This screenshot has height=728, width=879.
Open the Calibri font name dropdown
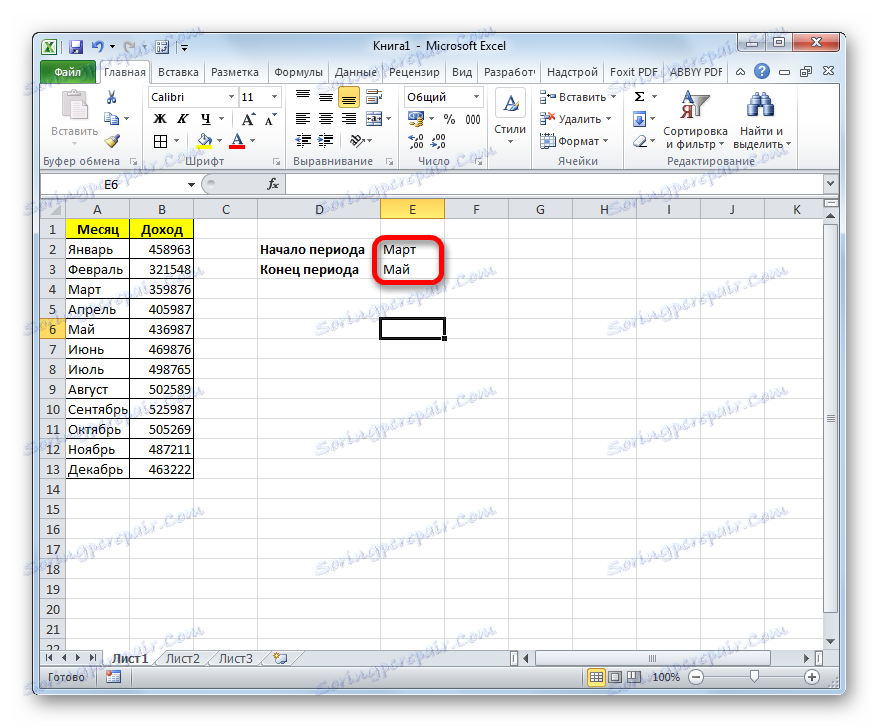[x=231, y=97]
